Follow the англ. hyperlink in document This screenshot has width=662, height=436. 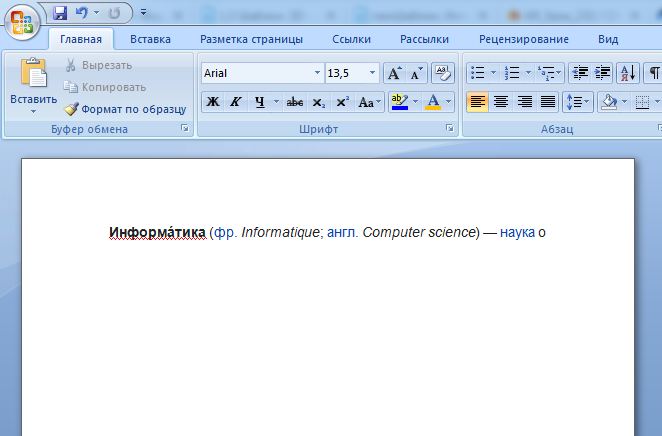coord(343,233)
